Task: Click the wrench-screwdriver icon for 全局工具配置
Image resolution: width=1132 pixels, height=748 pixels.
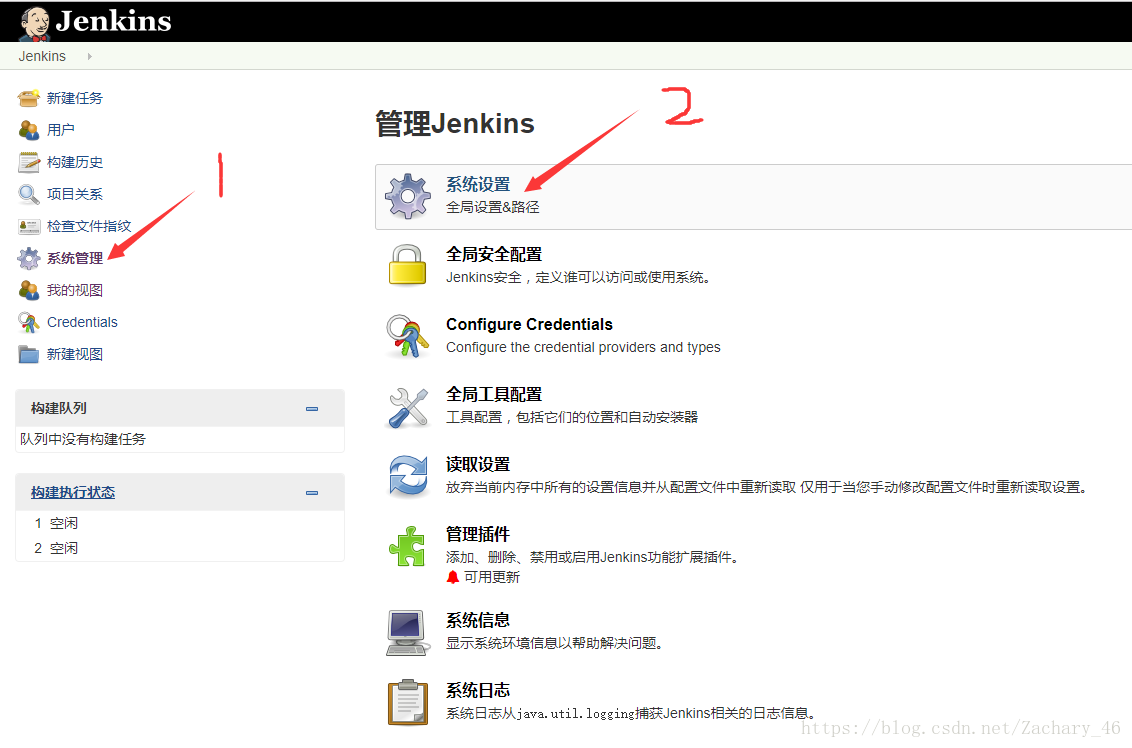Action: pyautogui.click(x=408, y=407)
